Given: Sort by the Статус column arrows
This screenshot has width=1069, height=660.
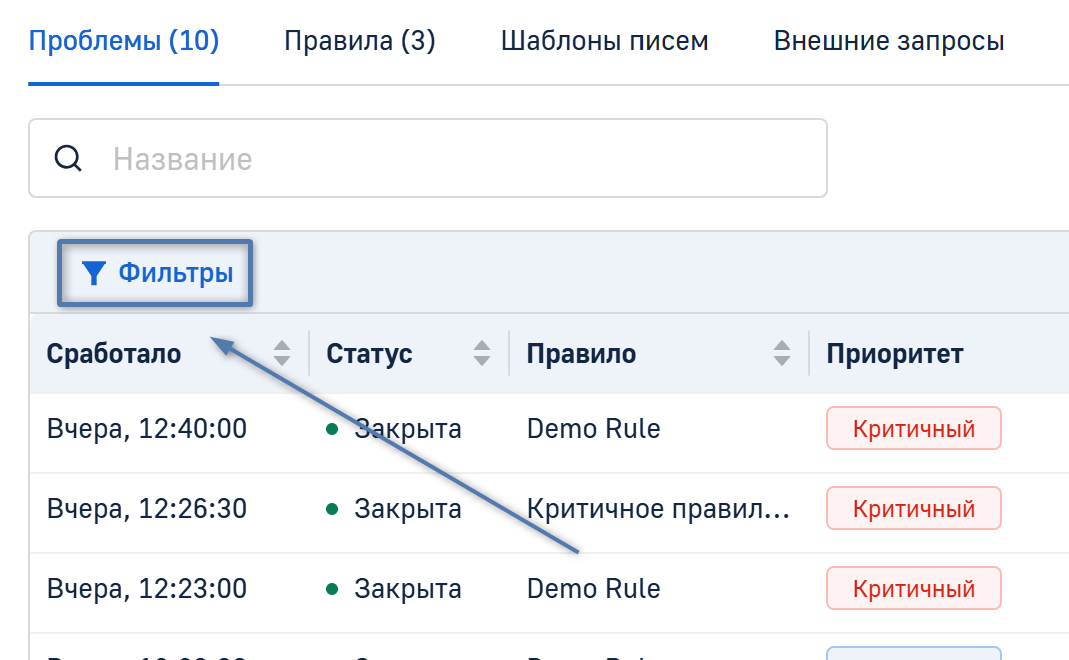Looking at the screenshot, I should click(x=482, y=353).
